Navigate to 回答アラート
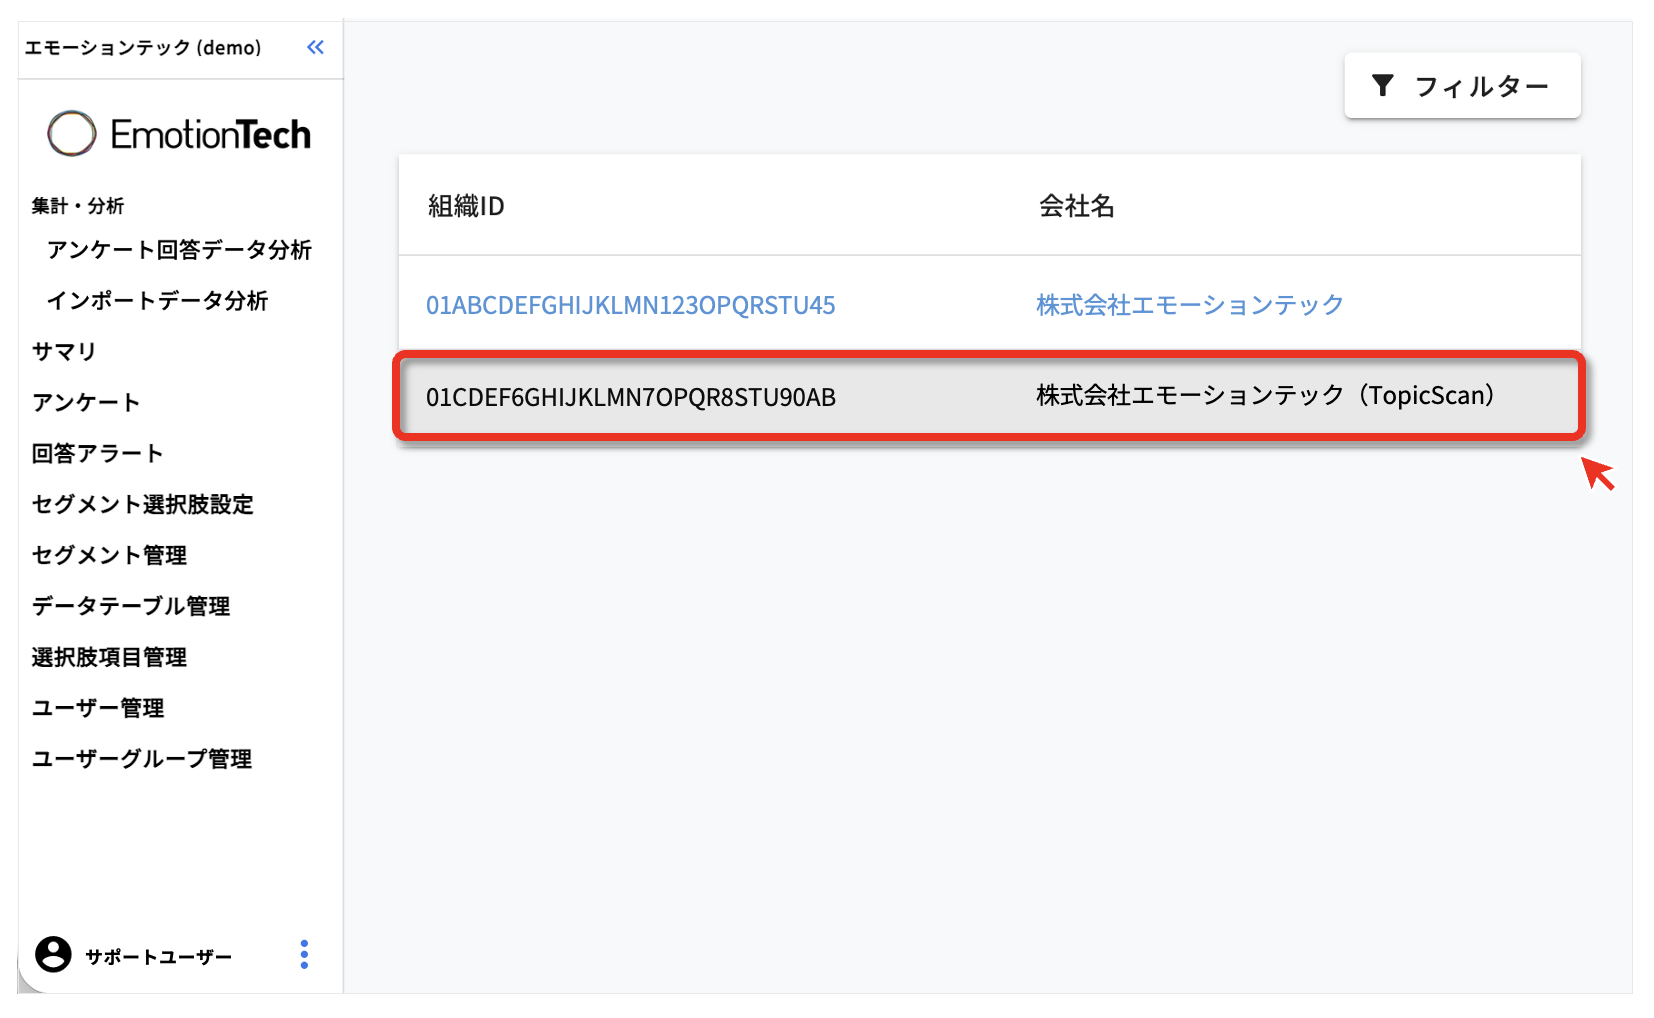The height and width of the screenshot is (1018, 1654). pyautogui.click(x=97, y=454)
